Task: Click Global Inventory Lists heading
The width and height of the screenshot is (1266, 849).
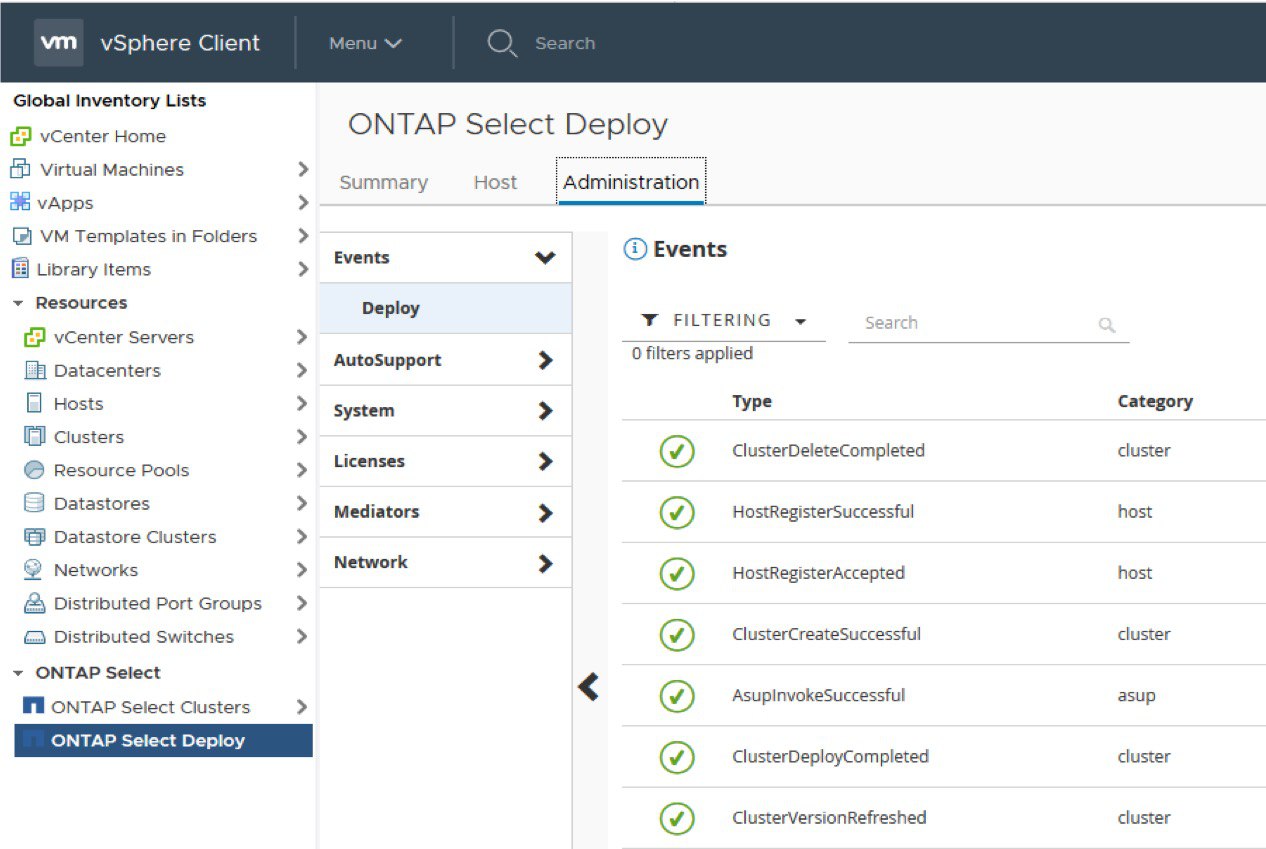Action: (110, 101)
